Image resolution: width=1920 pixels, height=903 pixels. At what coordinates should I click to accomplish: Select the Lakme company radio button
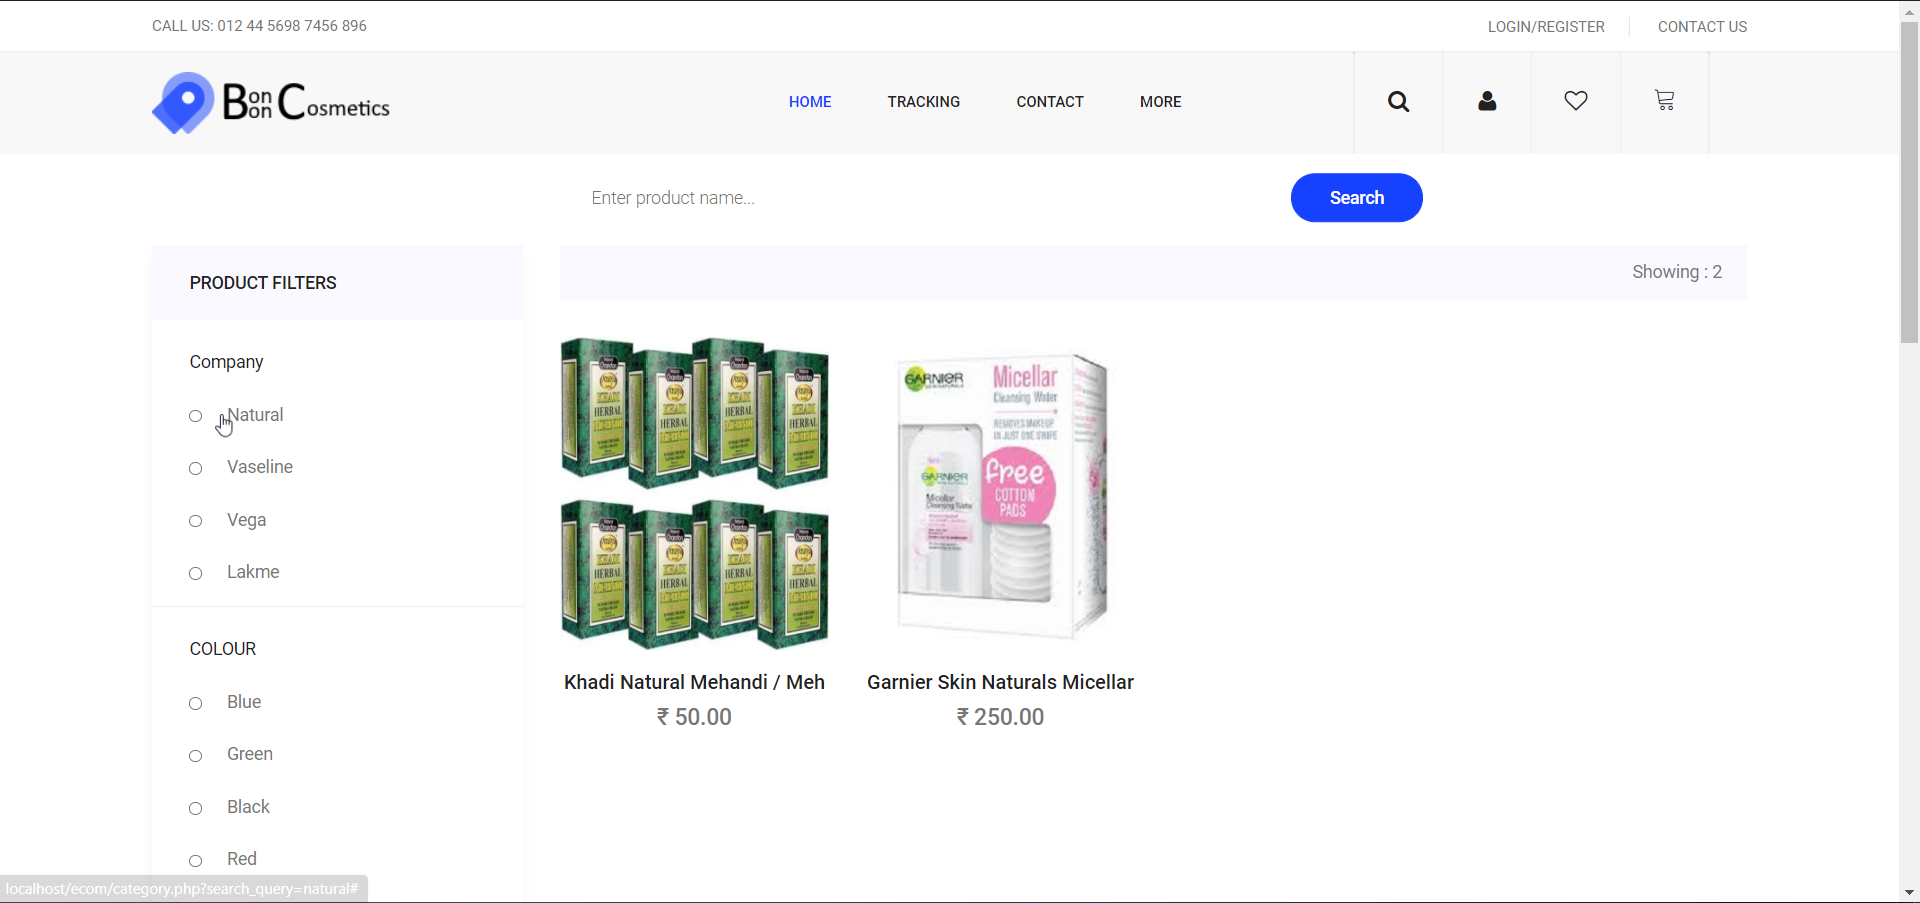tap(196, 573)
